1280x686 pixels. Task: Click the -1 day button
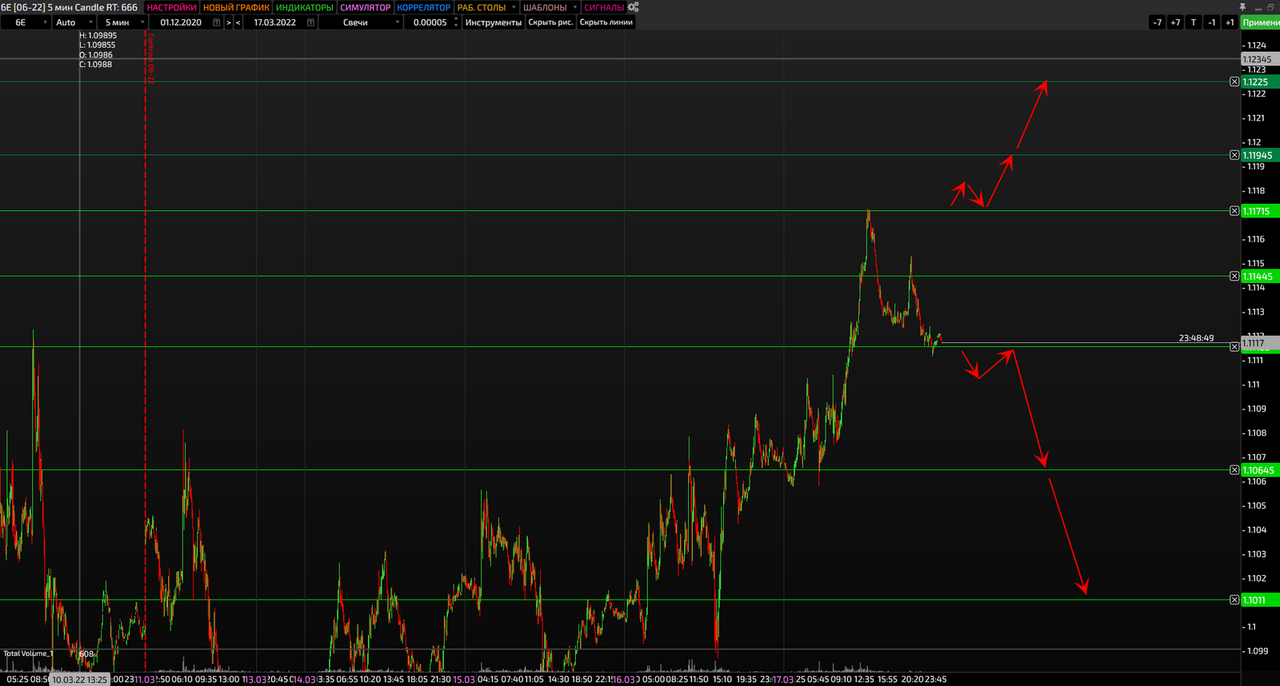[x=1211, y=22]
